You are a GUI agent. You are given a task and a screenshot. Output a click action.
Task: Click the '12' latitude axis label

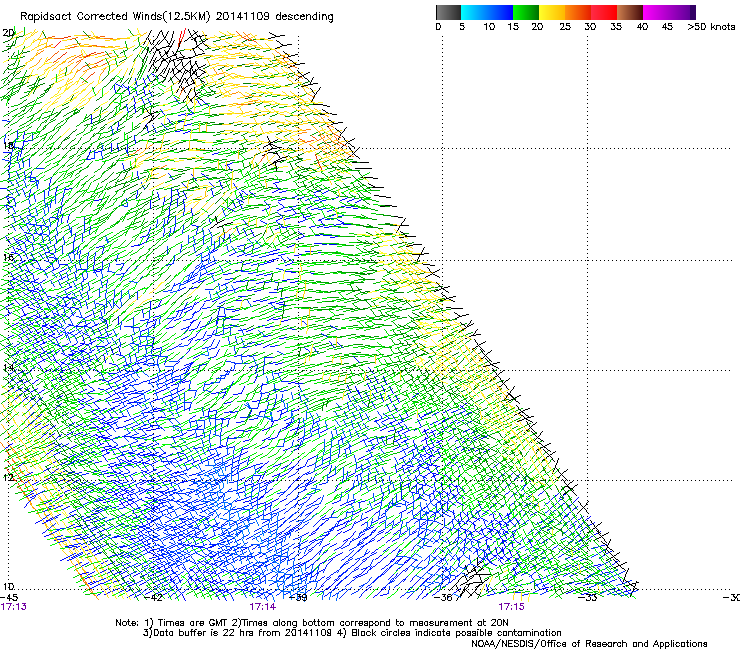[x=8, y=477]
